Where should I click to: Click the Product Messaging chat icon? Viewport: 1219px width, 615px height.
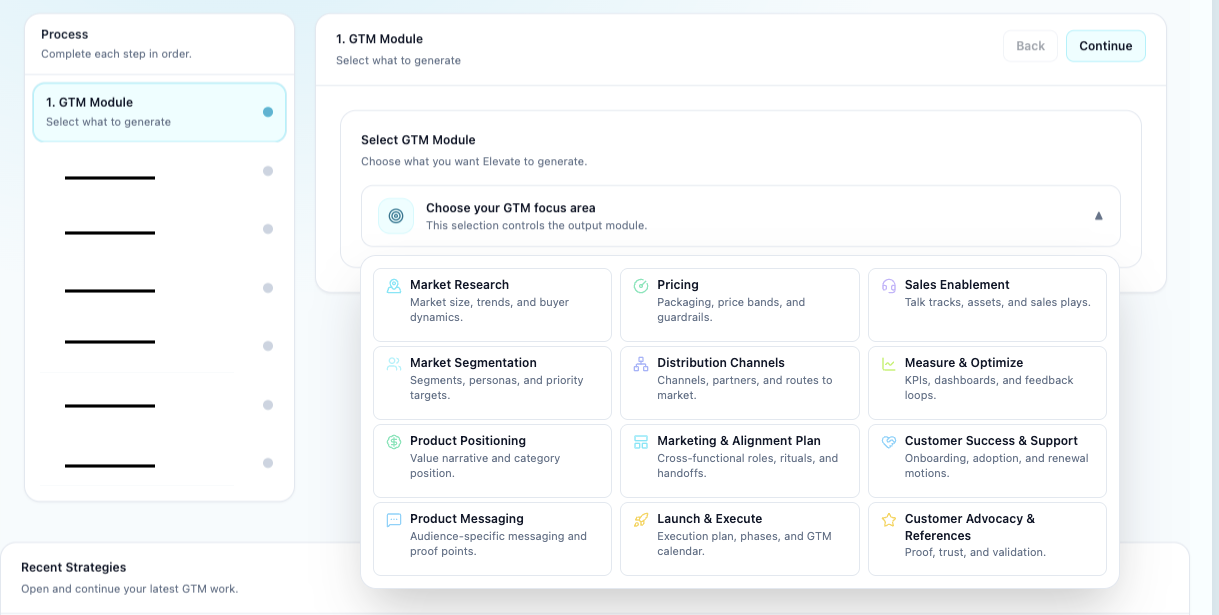point(393,519)
